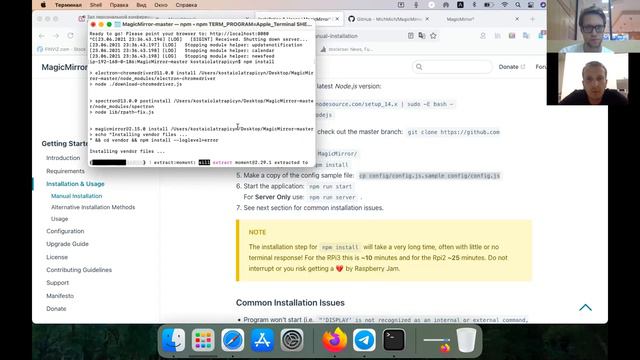Open the Trash in the Dock

tap(466, 340)
